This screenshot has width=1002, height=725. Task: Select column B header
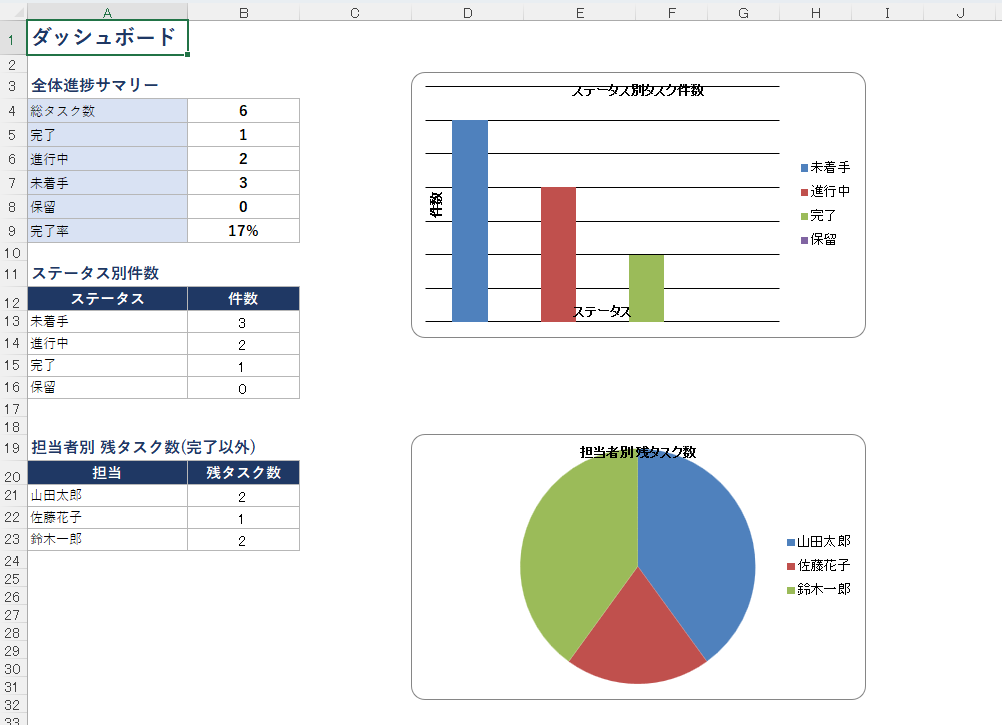coord(243,13)
